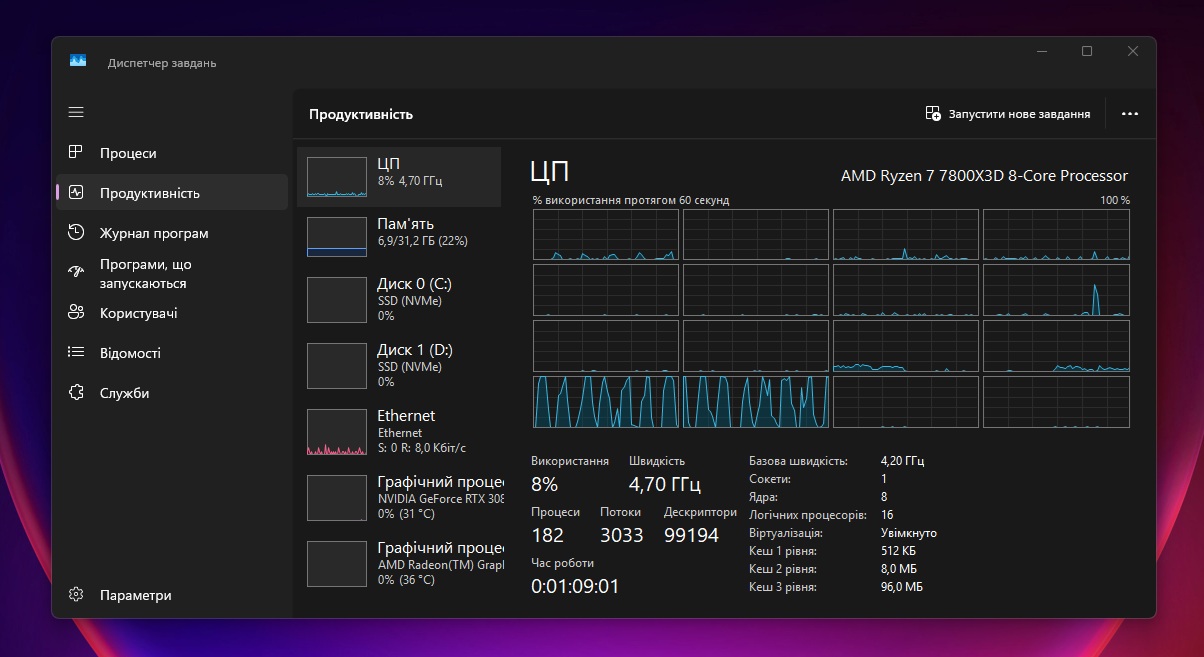Select the Пам'ять performance item
The image size is (1204, 657).
point(399,237)
